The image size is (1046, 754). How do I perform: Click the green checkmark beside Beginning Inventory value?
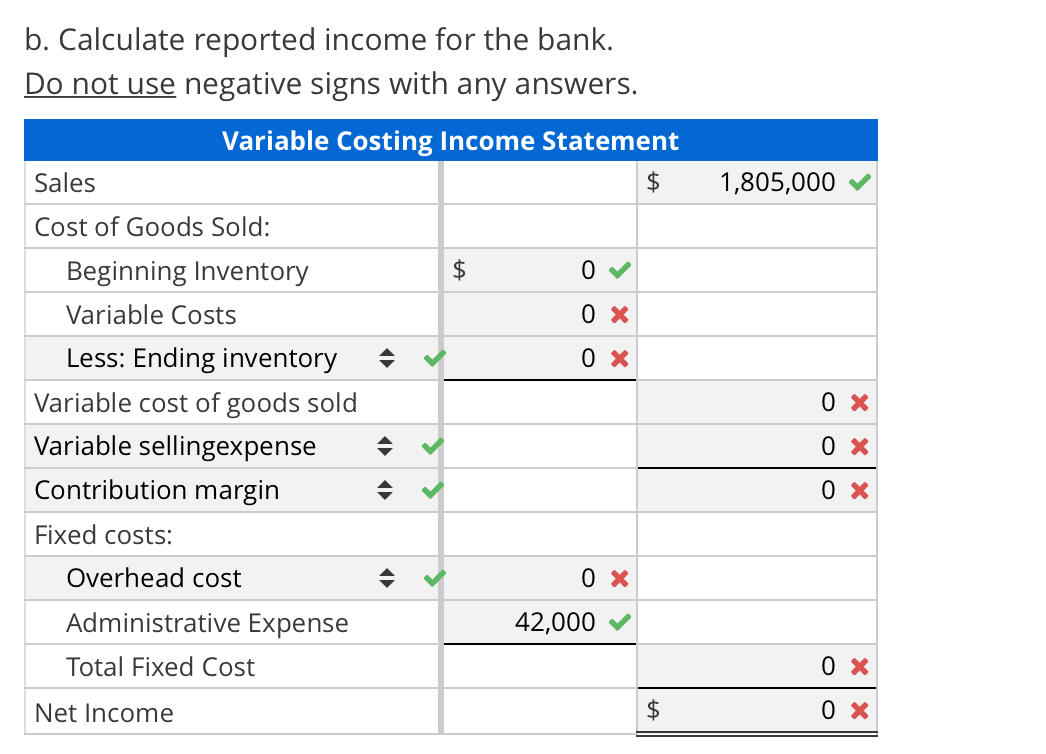(x=620, y=270)
